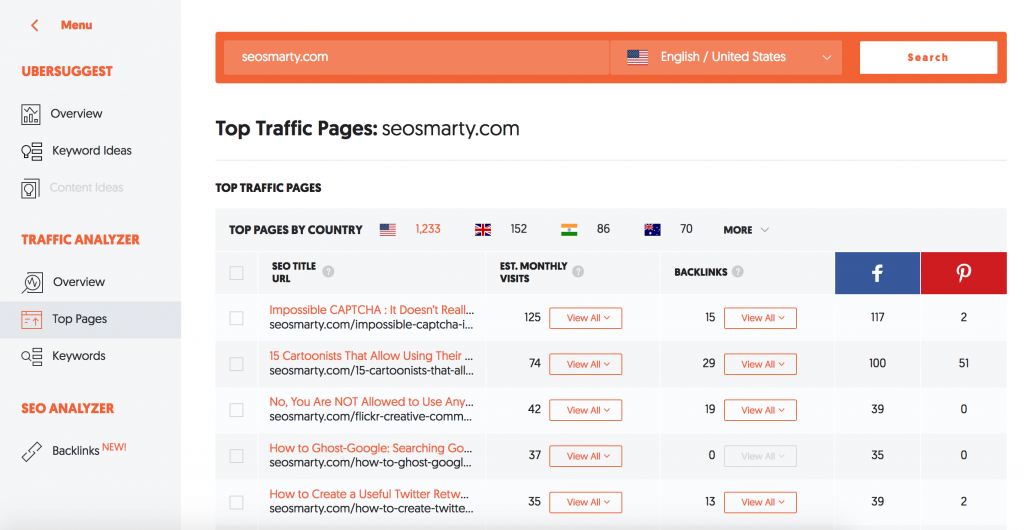Select India count 86 in country filter
The width and height of the screenshot is (1024, 530).
pos(603,229)
